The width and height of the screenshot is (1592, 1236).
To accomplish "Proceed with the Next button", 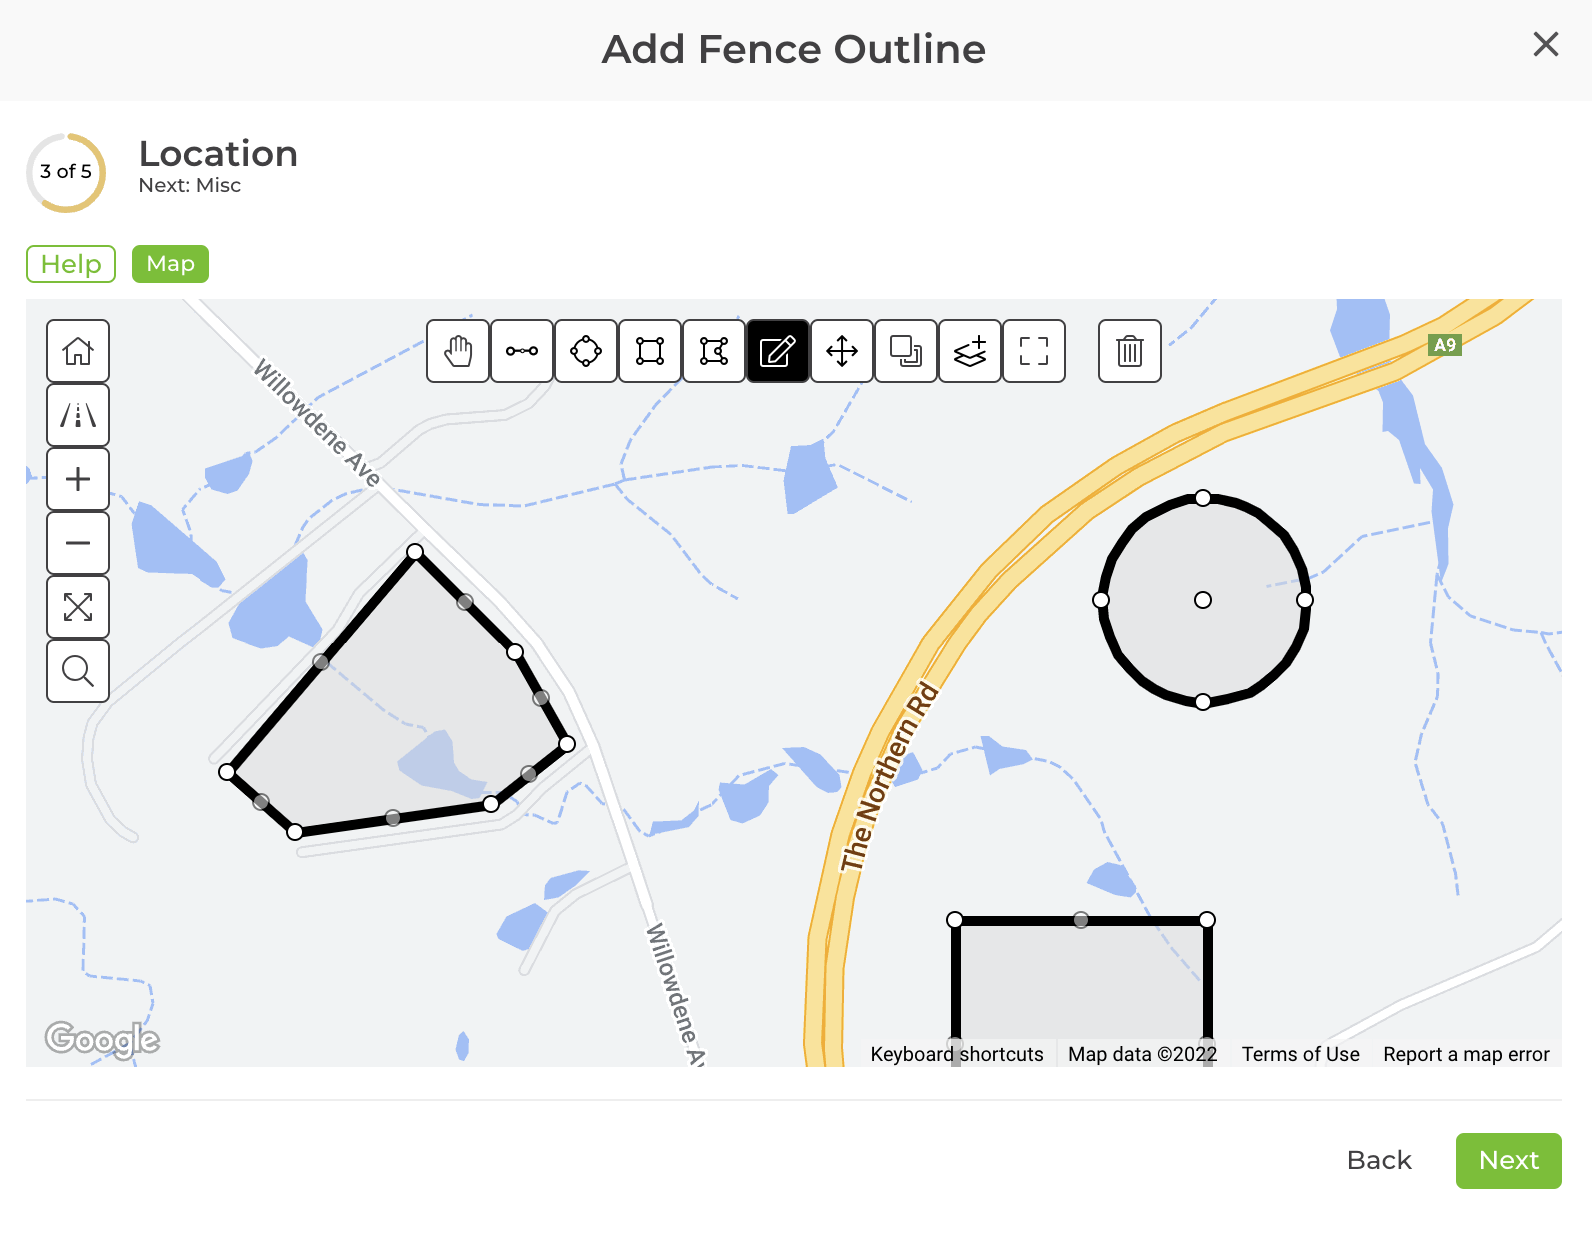I will 1508,1161.
